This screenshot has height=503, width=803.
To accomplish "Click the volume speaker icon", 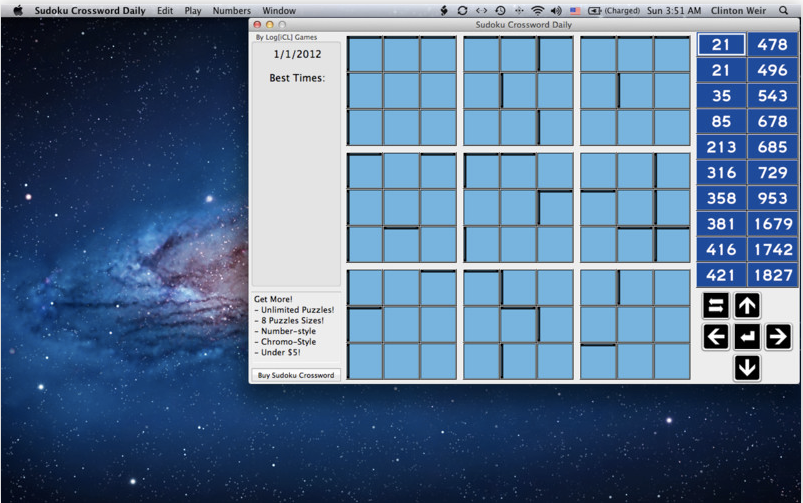I will 556,10.
